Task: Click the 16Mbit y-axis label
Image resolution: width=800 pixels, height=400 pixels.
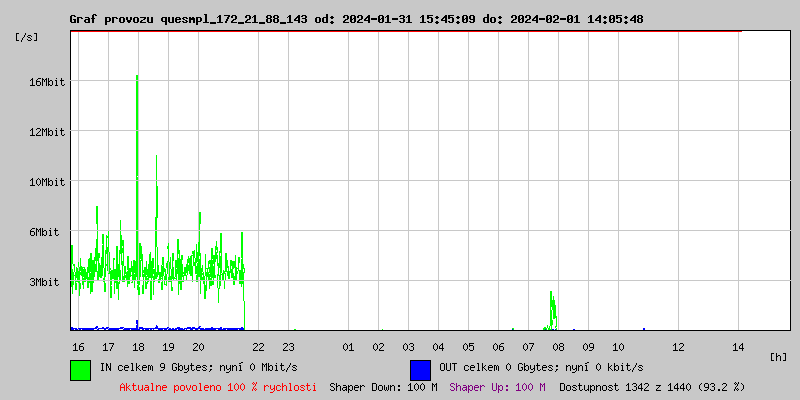Action: tap(45, 82)
